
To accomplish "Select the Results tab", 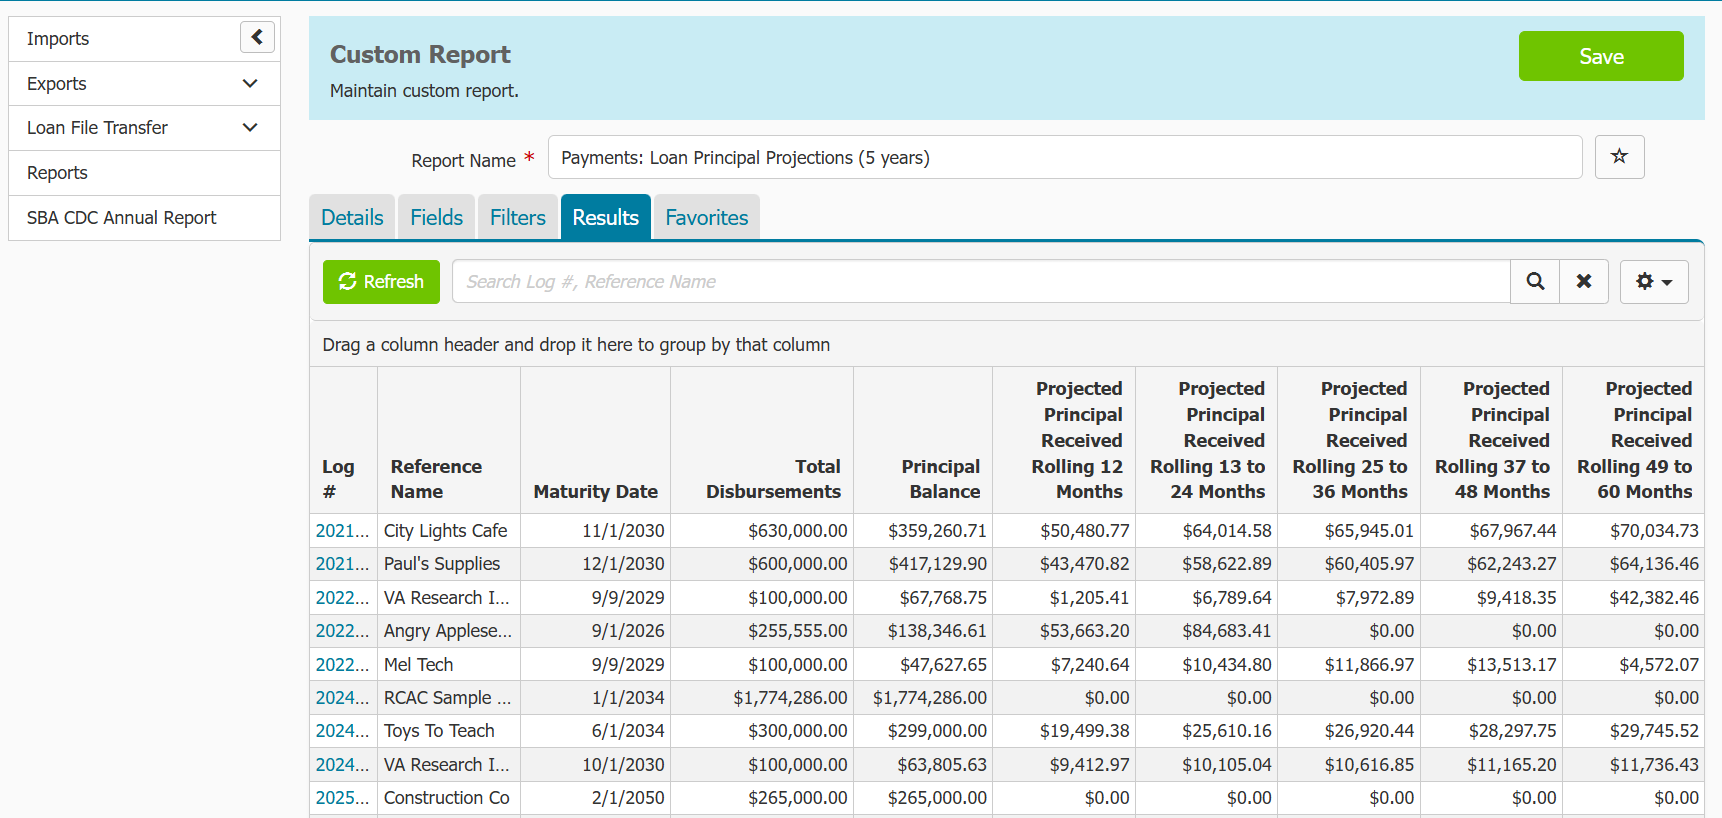I will click(x=606, y=217).
